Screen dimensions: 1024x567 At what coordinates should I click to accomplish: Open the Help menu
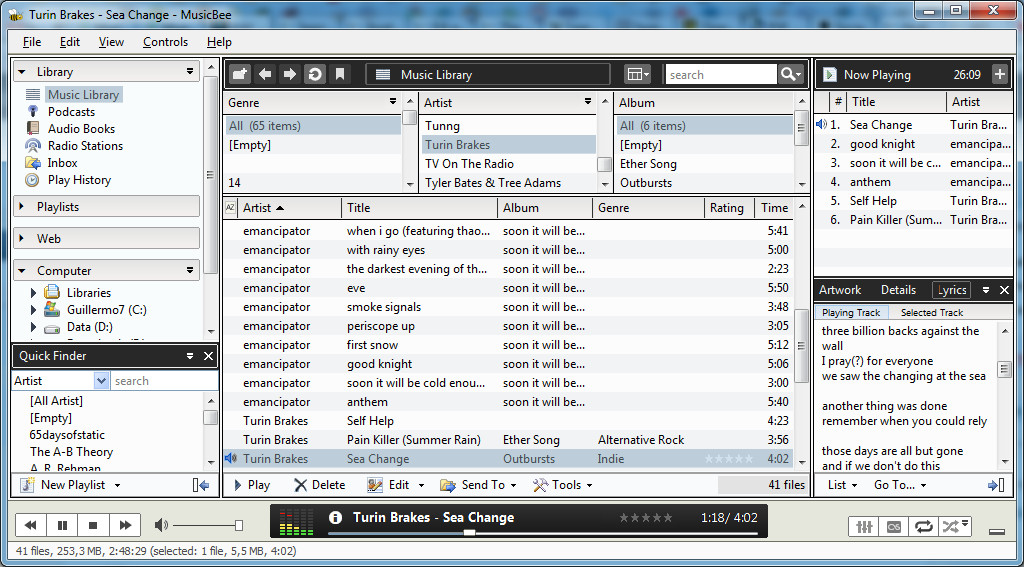[x=219, y=42]
